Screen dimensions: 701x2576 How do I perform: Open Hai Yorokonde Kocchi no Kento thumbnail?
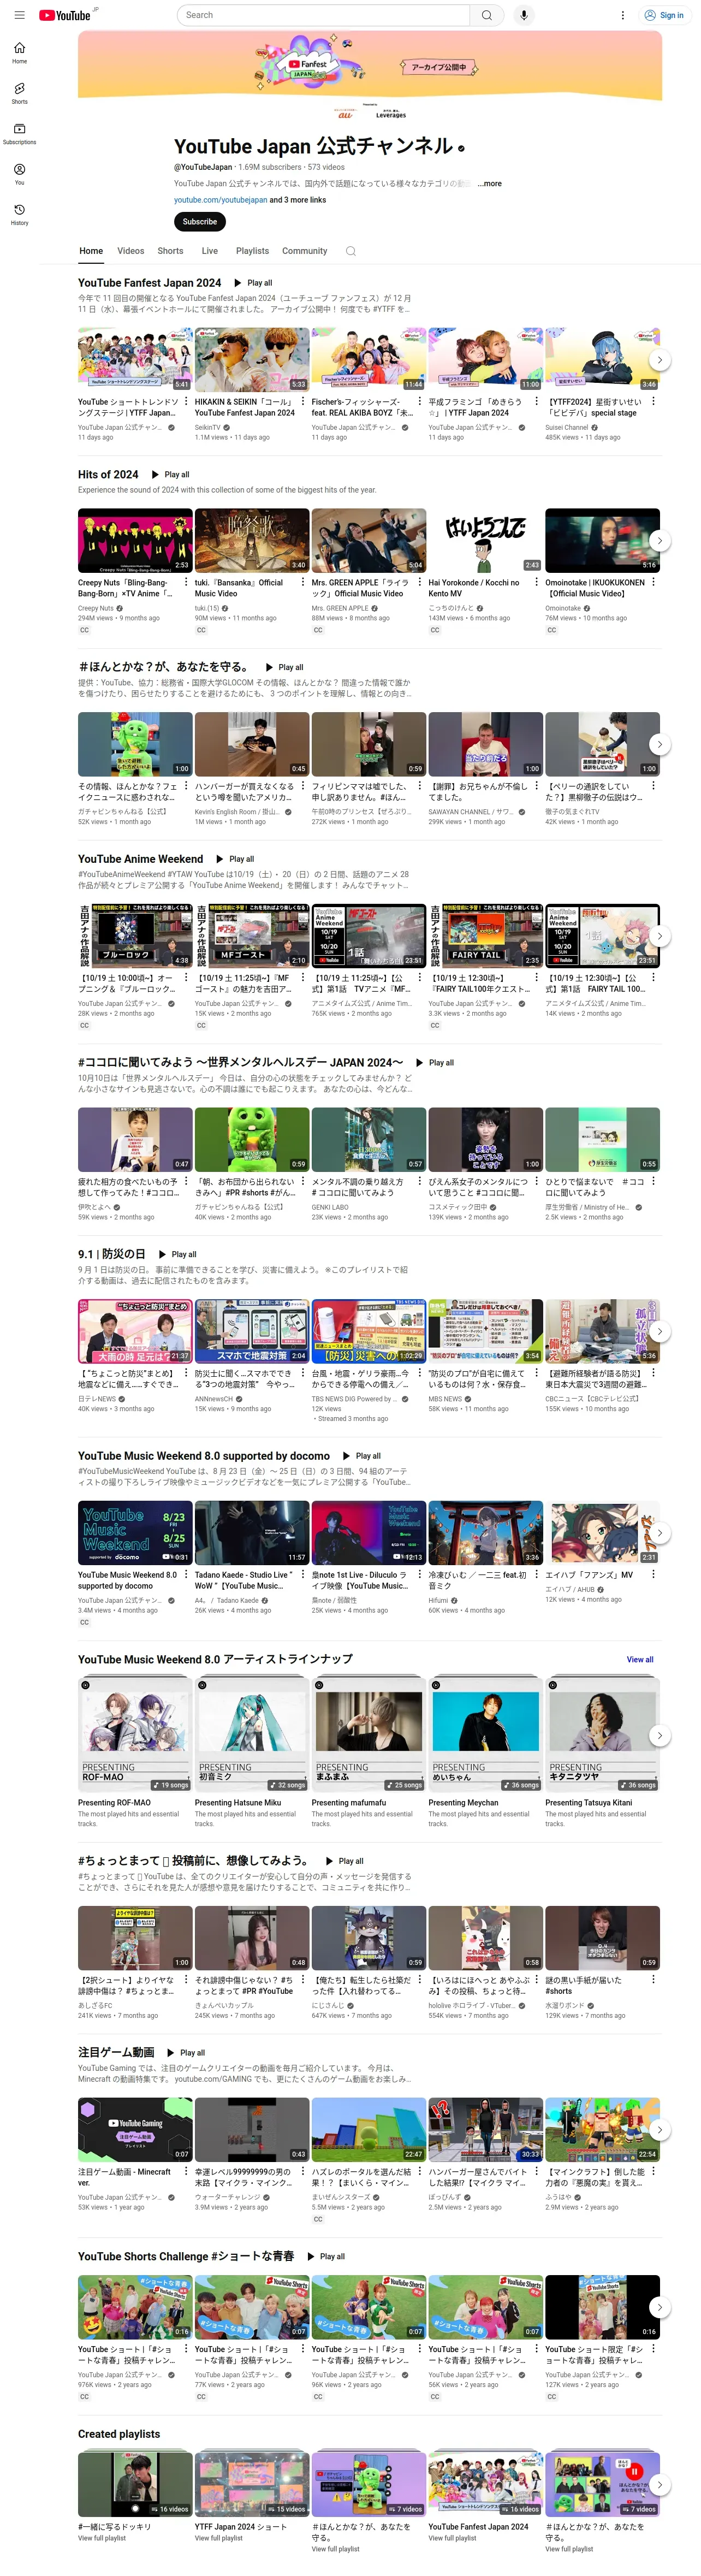coord(485,540)
